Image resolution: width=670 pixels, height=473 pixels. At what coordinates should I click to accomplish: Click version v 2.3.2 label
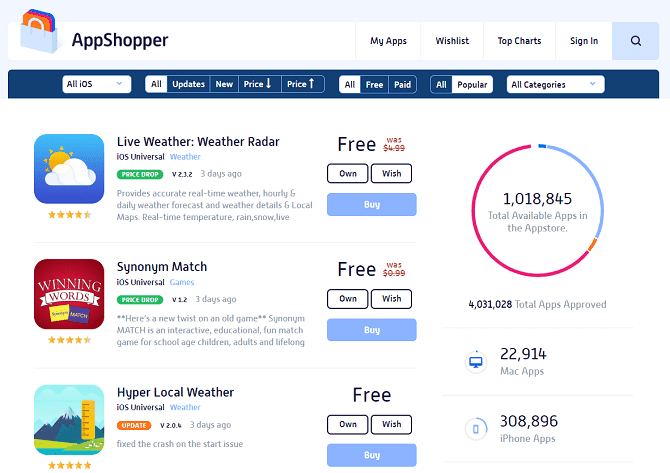182,174
